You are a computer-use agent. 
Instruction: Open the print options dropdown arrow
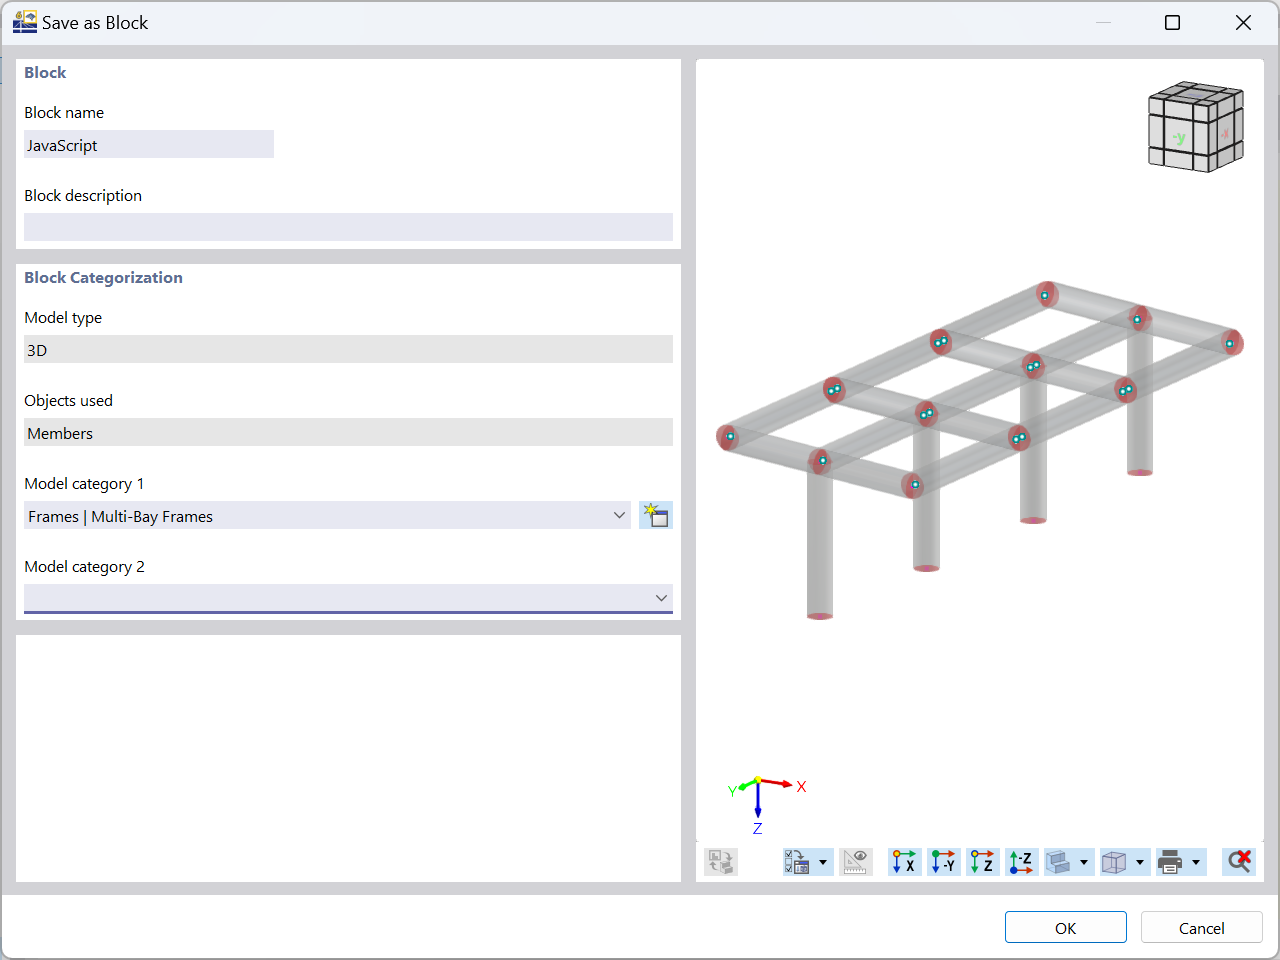pos(1196,862)
